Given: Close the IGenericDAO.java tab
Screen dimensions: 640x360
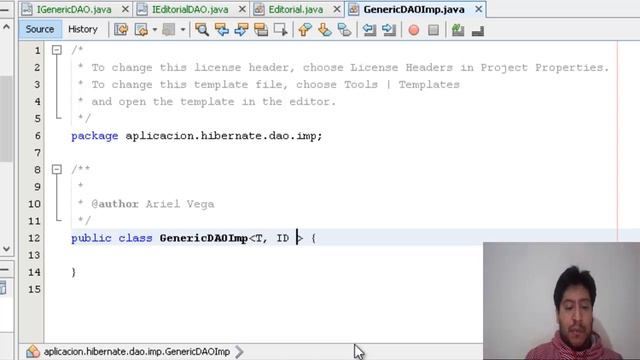Looking at the screenshot, I should [x=125, y=9].
